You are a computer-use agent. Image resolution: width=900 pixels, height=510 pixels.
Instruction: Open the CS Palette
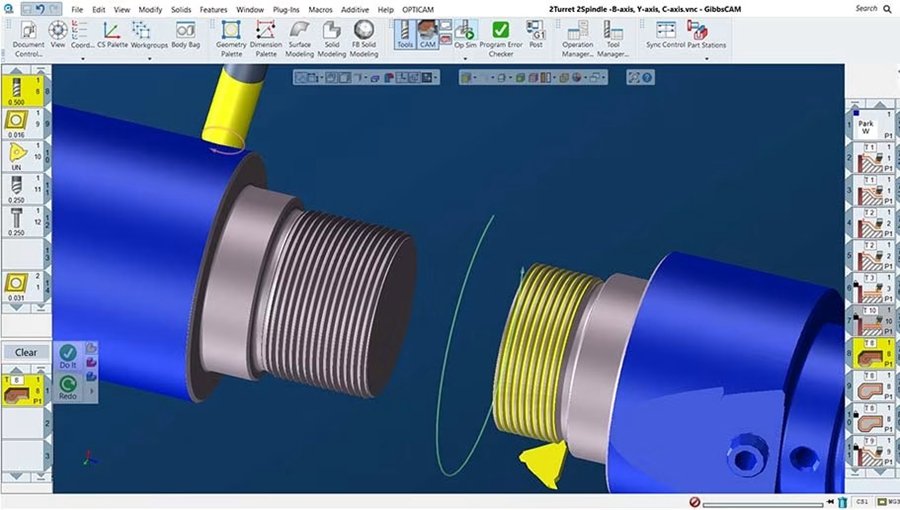(112, 34)
